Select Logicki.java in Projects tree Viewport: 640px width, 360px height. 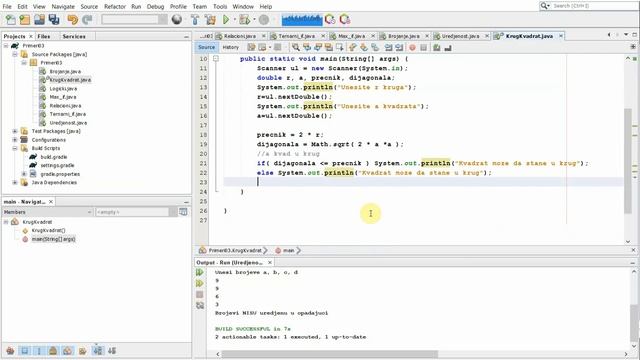[63, 89]
